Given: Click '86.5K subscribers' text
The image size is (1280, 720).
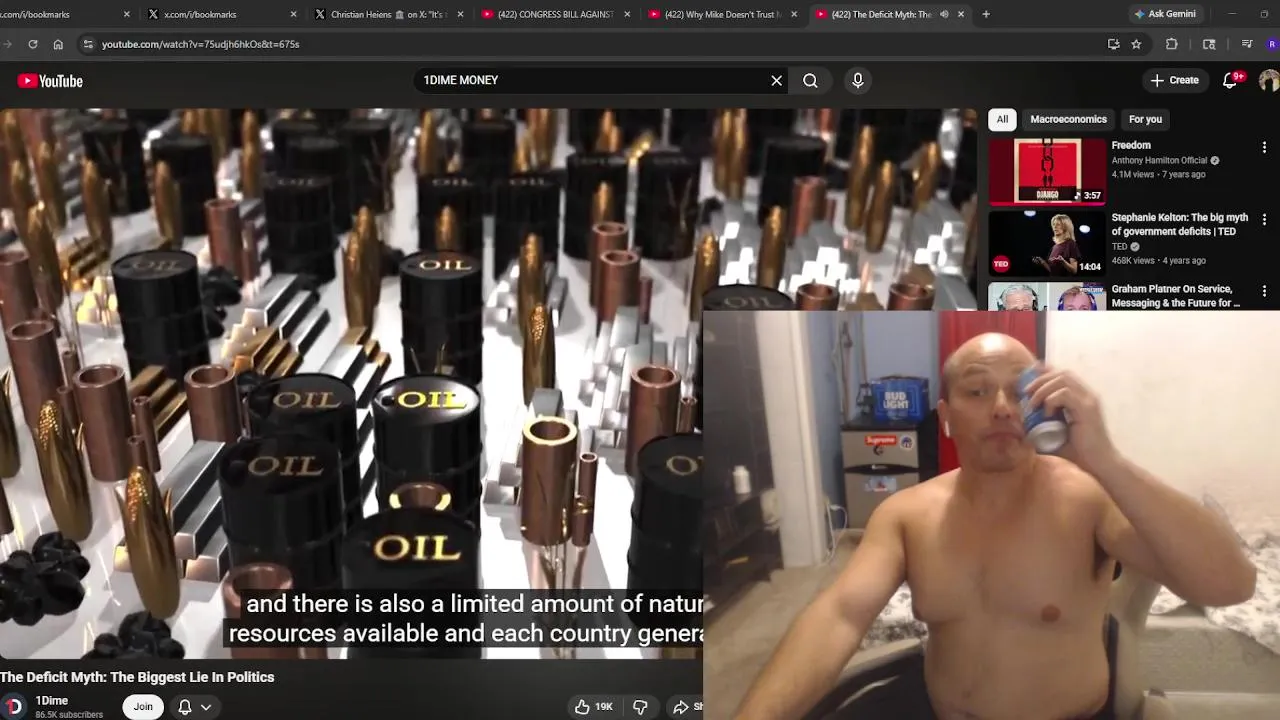Looking at the screenshot, I should pos(69,715).
